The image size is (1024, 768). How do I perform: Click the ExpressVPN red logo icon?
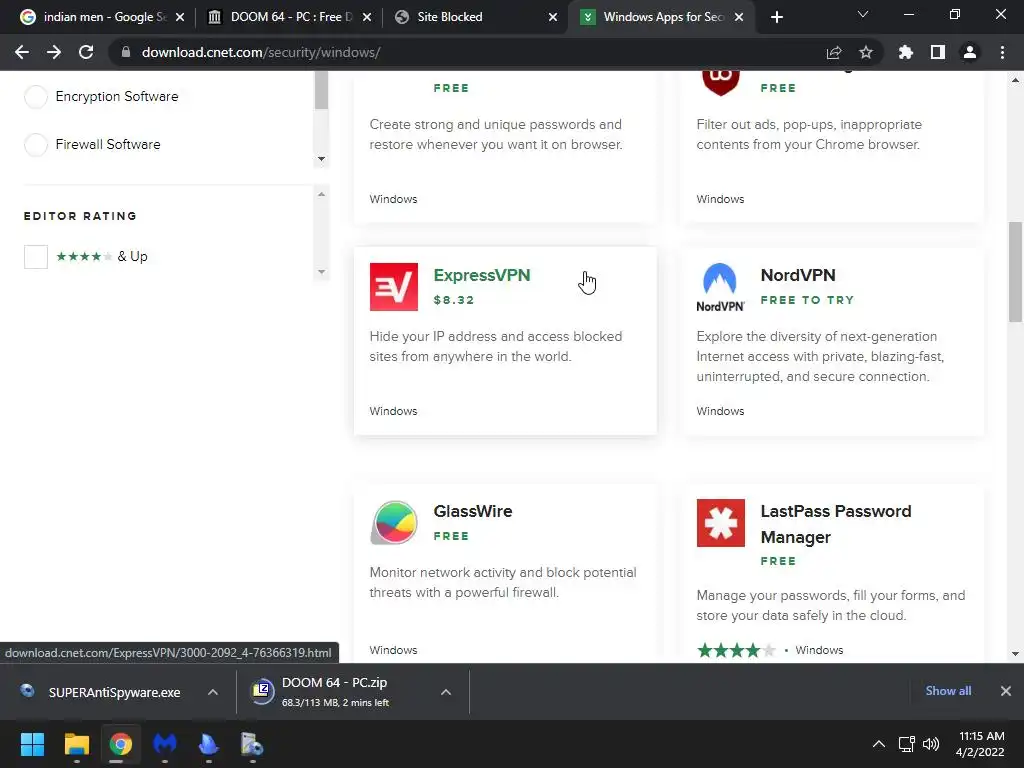[x=393, y=287]
